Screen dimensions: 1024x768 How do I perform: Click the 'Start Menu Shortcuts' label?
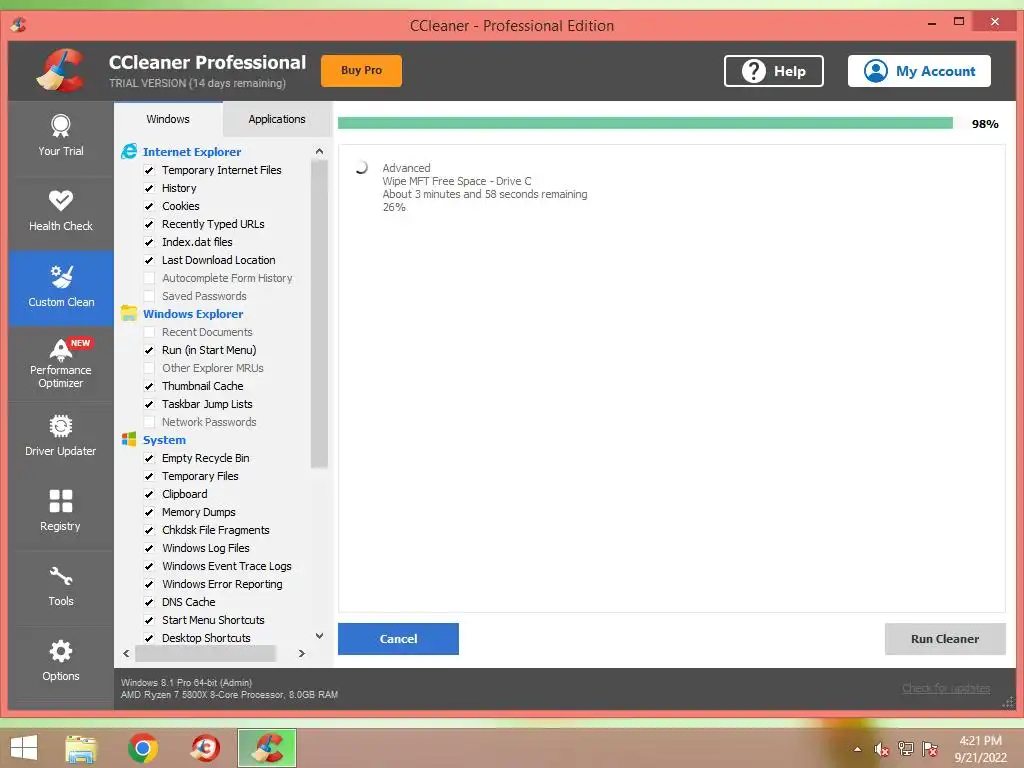click(x=213, y=620)
